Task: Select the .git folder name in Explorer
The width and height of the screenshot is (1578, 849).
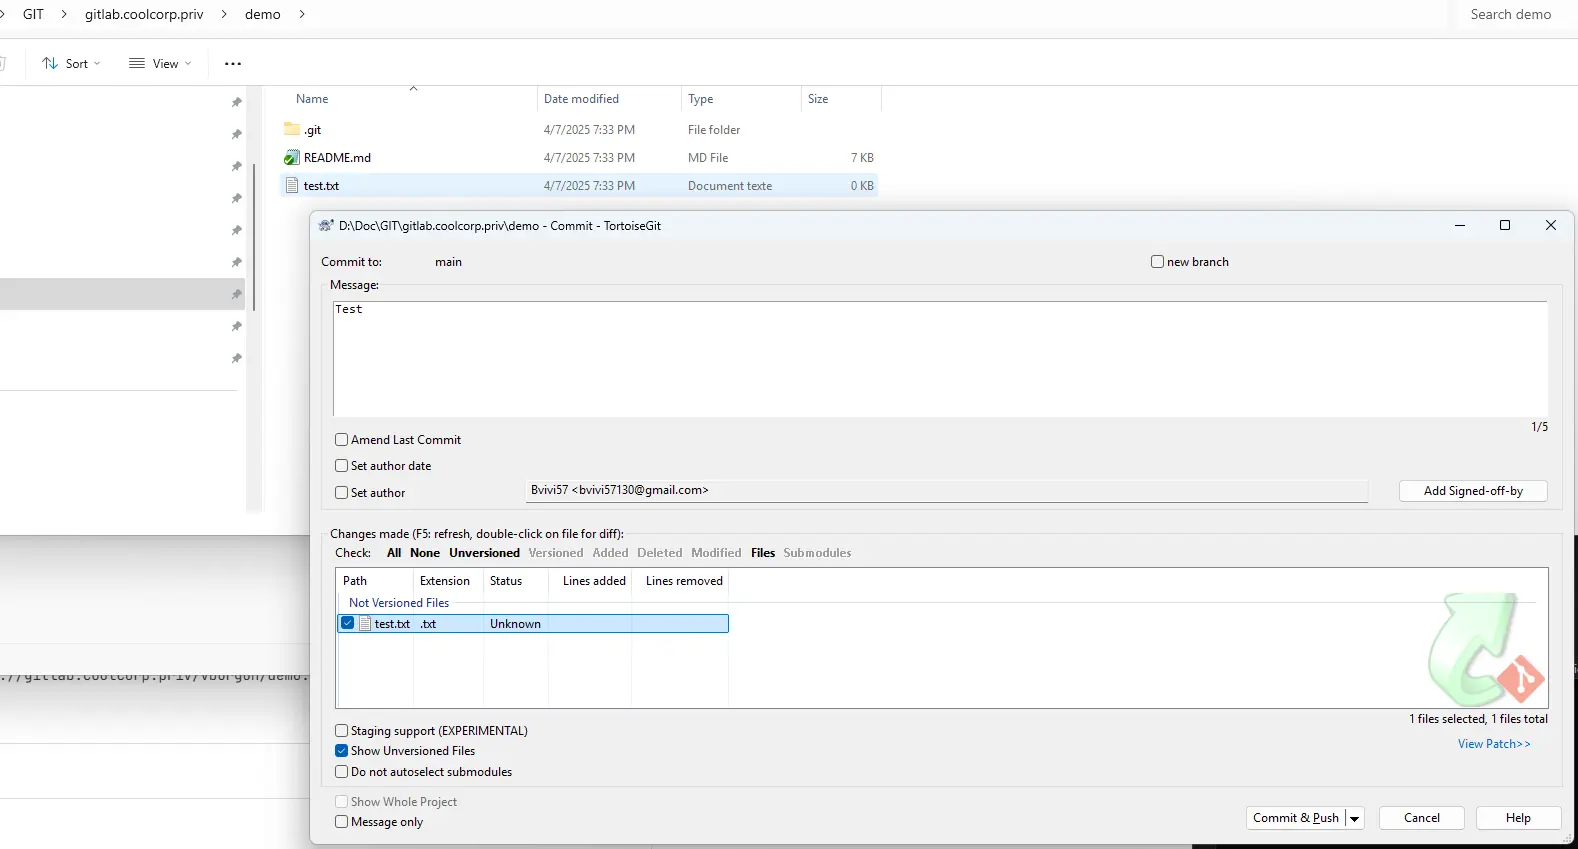Action: [x=312, y=130]
